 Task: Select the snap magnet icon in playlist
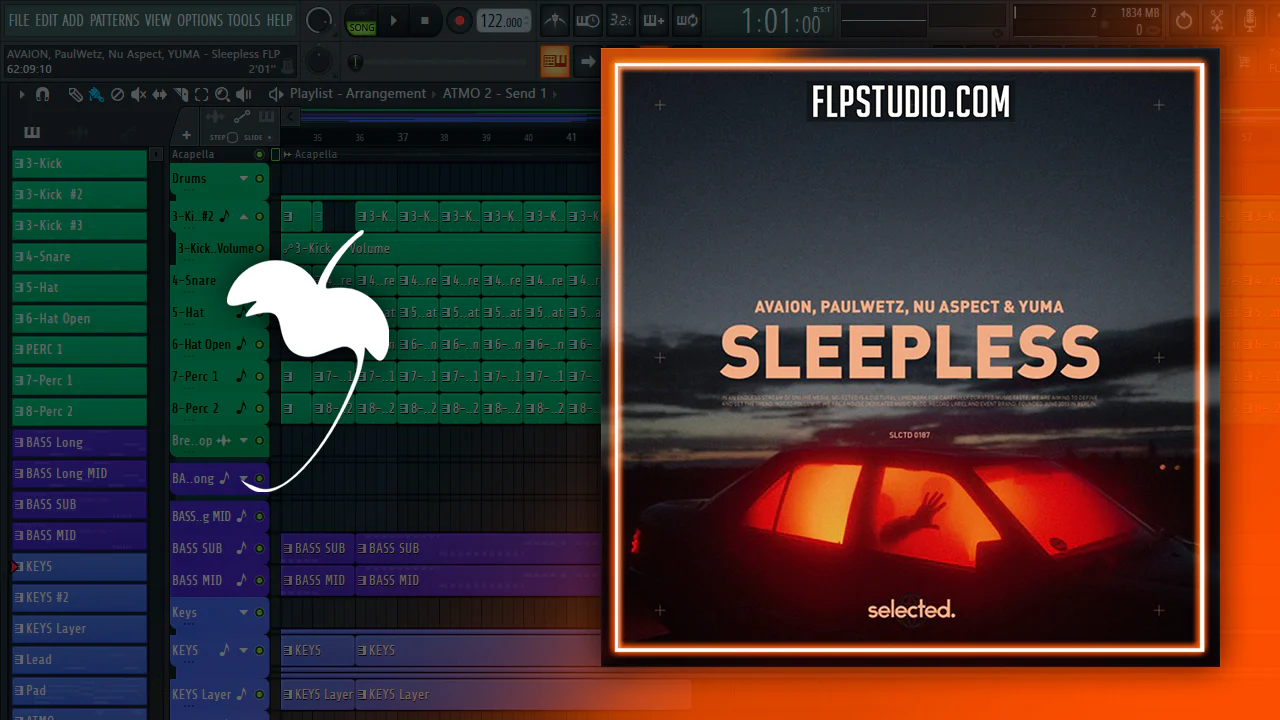tap(43, 94)
